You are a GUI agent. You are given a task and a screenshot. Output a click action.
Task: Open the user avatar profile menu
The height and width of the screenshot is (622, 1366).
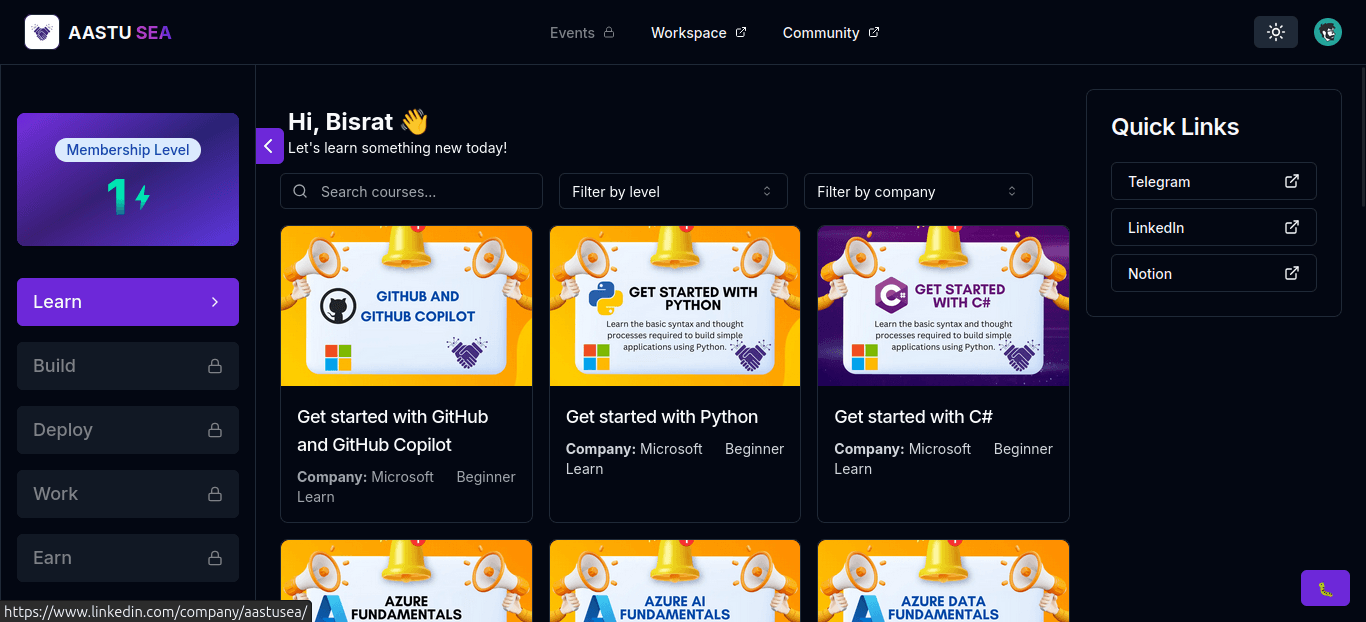pyautogui.click(x=1327, y=32)
